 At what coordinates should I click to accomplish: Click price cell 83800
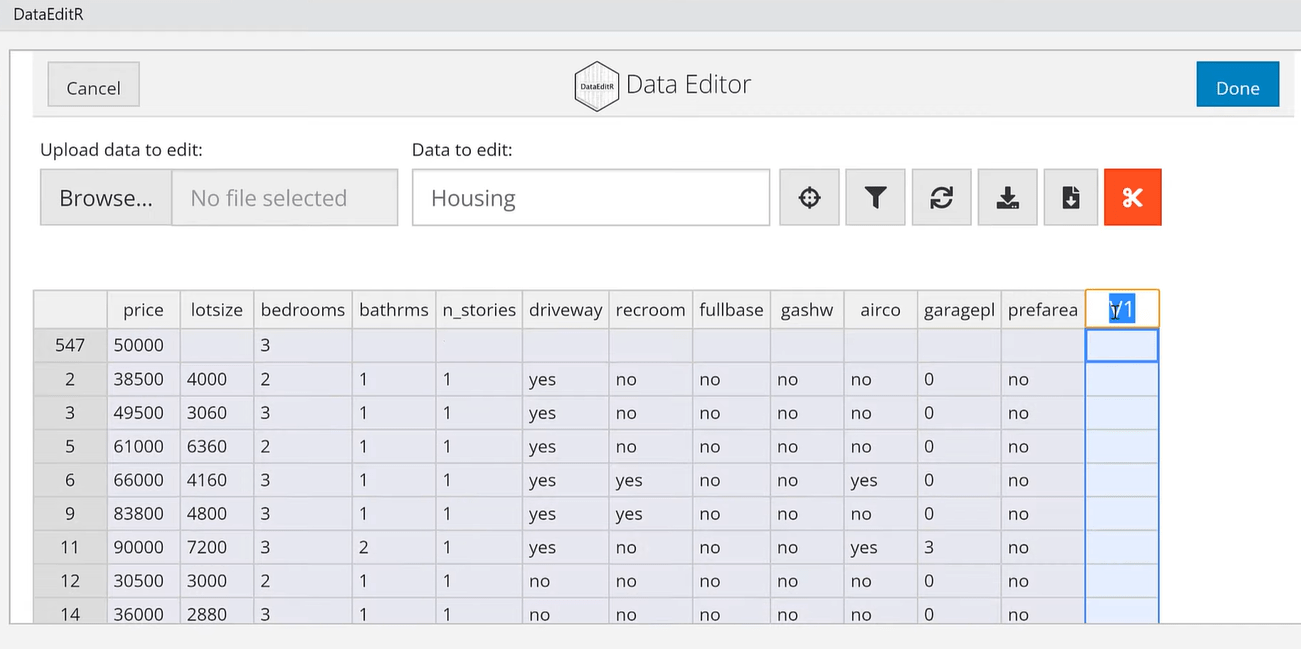(143, 514)
